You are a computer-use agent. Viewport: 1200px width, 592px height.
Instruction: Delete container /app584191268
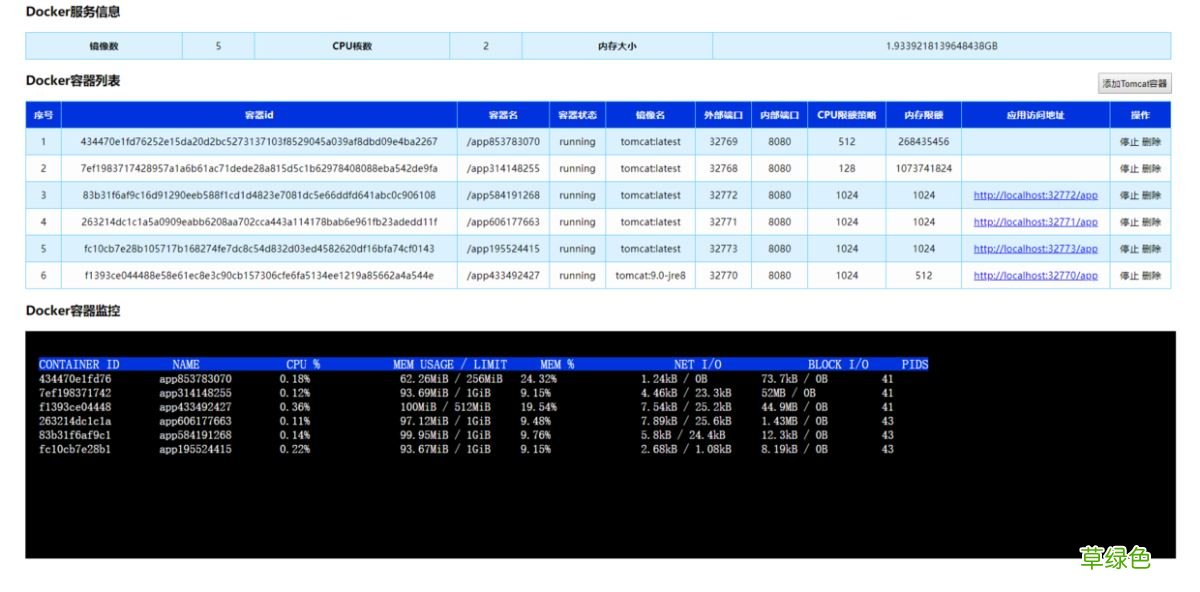pyautogui.click(x=1150, y=195)
